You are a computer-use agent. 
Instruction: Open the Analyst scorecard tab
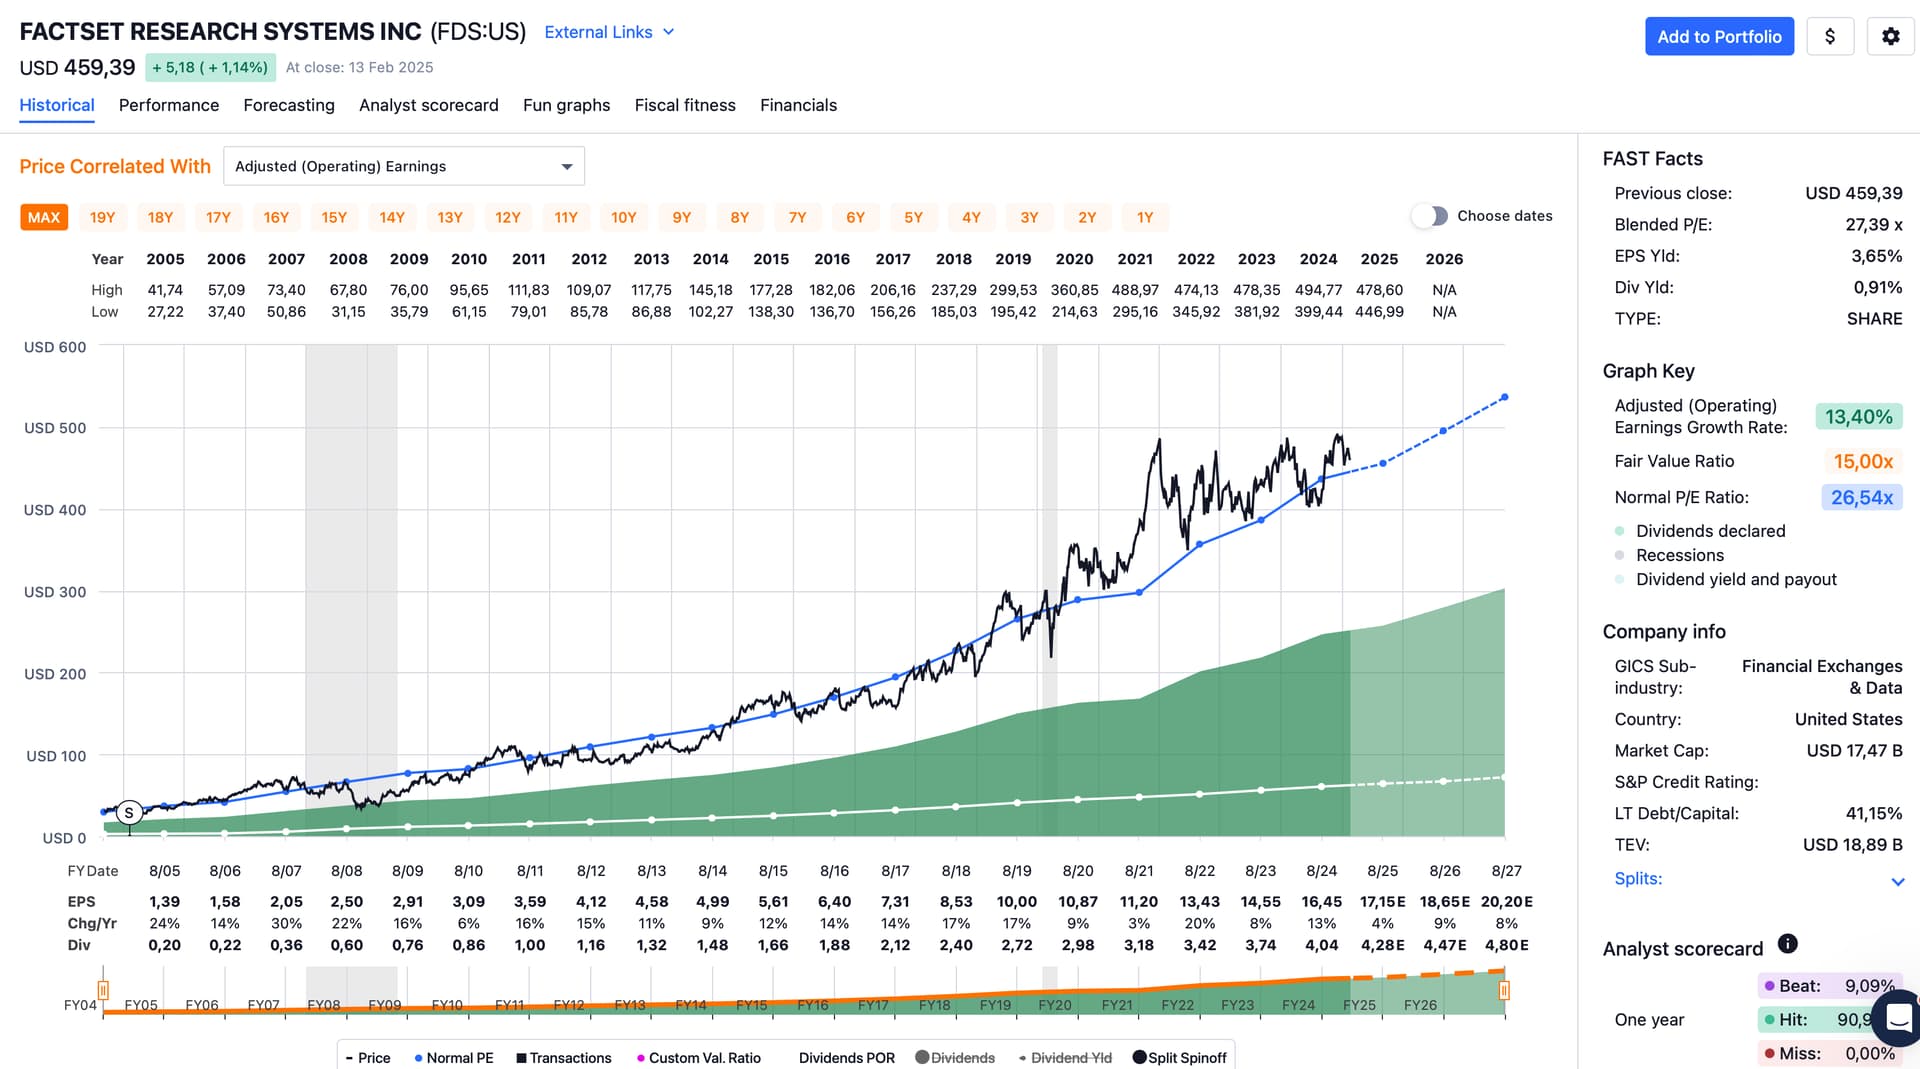pos(429,105)
